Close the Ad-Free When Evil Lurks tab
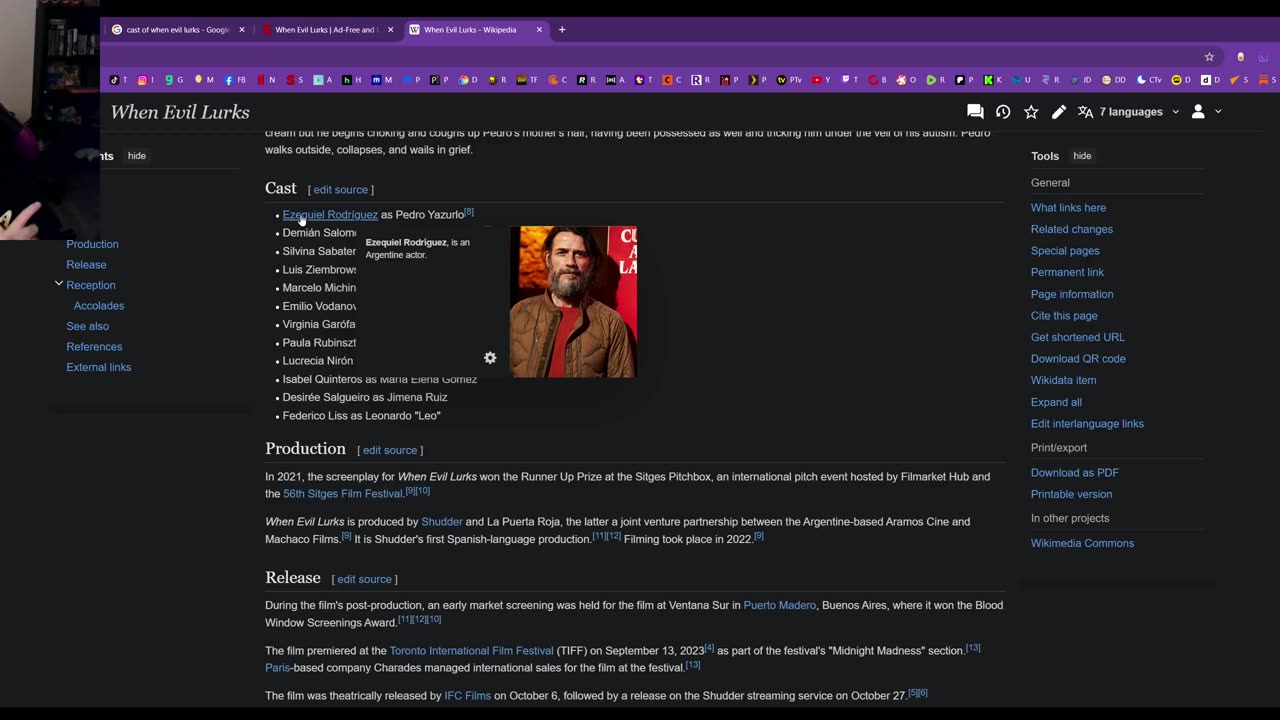Viewport: 1280px width, 720px height. click(391, 30)
